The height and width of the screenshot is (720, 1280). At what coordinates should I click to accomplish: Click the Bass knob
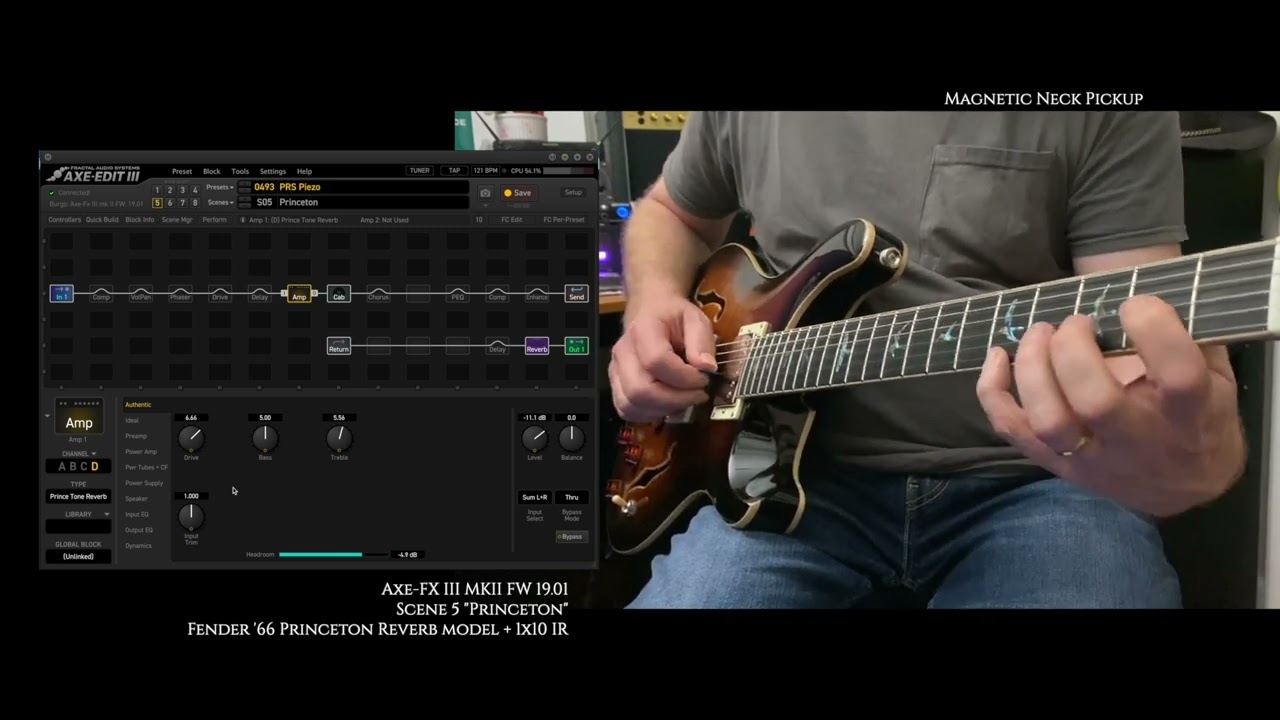(265, 437)
